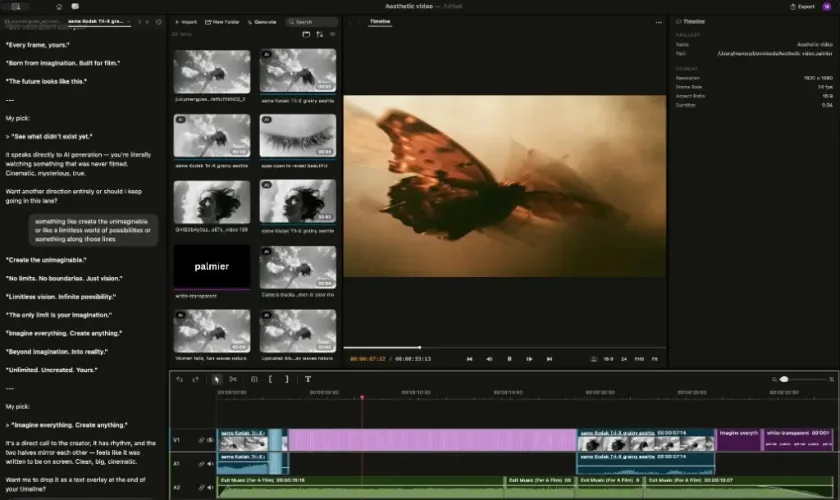Select the 'Imagine everything' purple text clip

tap(738, 440)
